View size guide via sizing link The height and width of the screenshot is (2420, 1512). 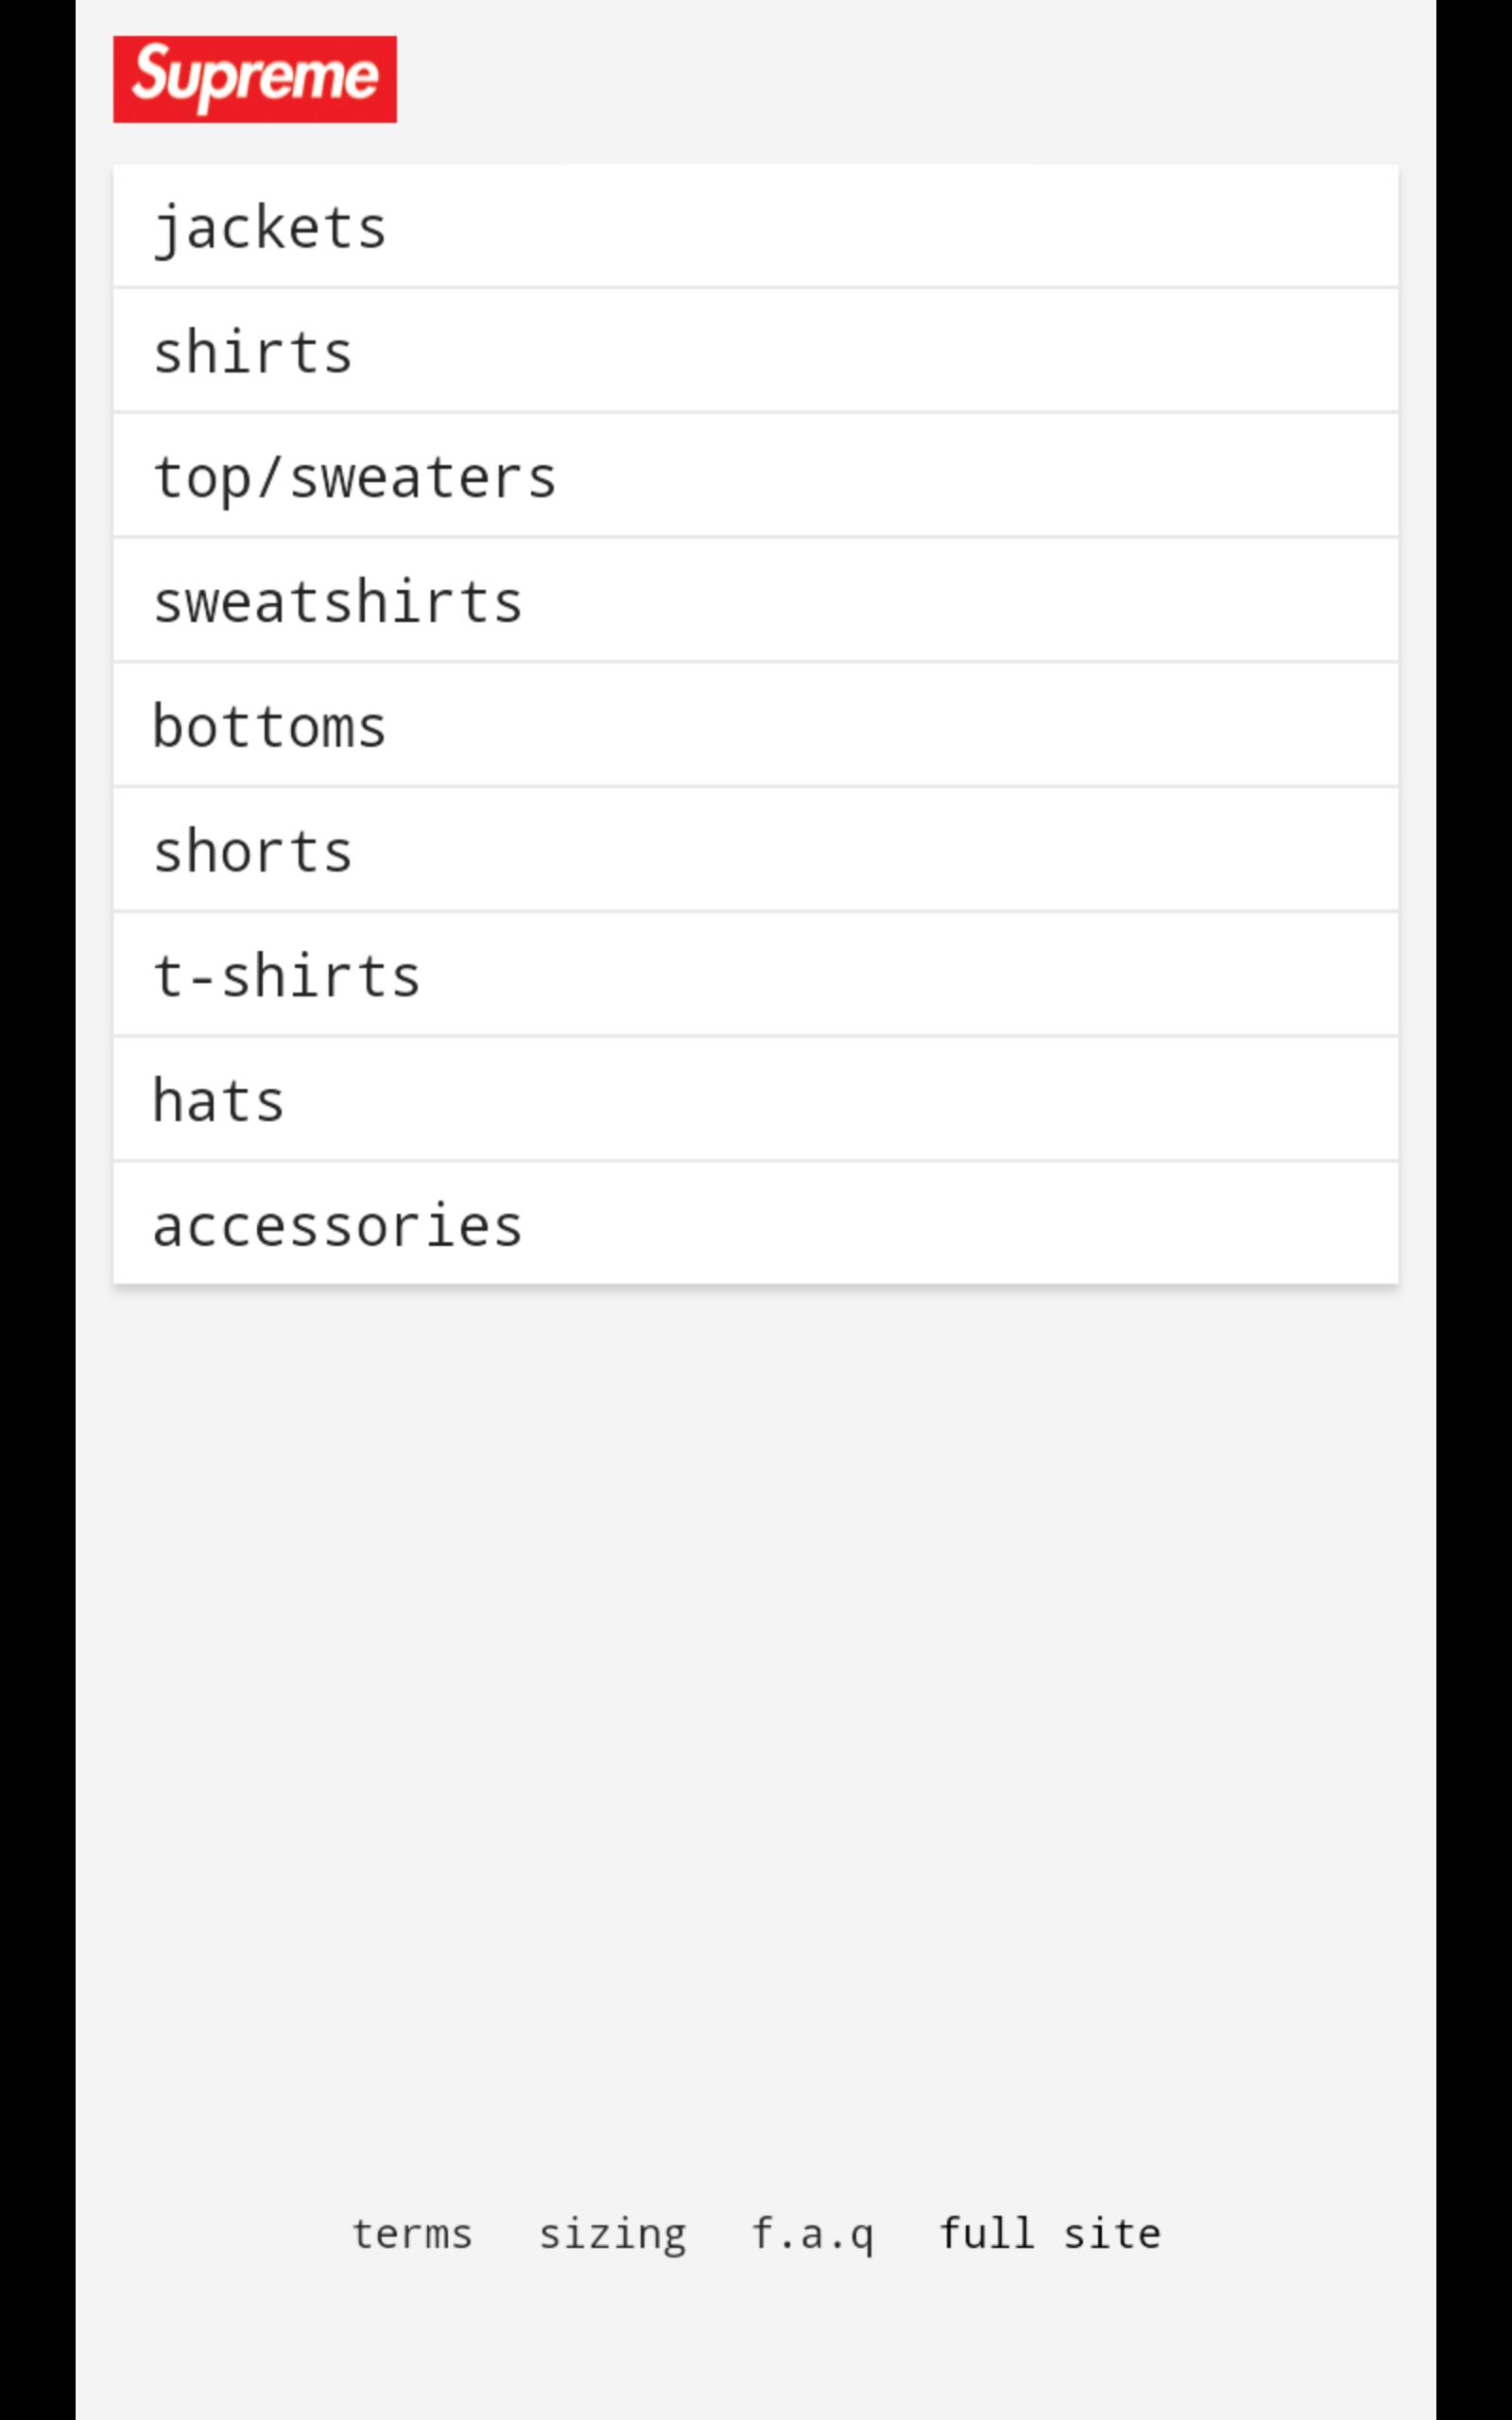pyautogui.click(x=612, y=2234)
